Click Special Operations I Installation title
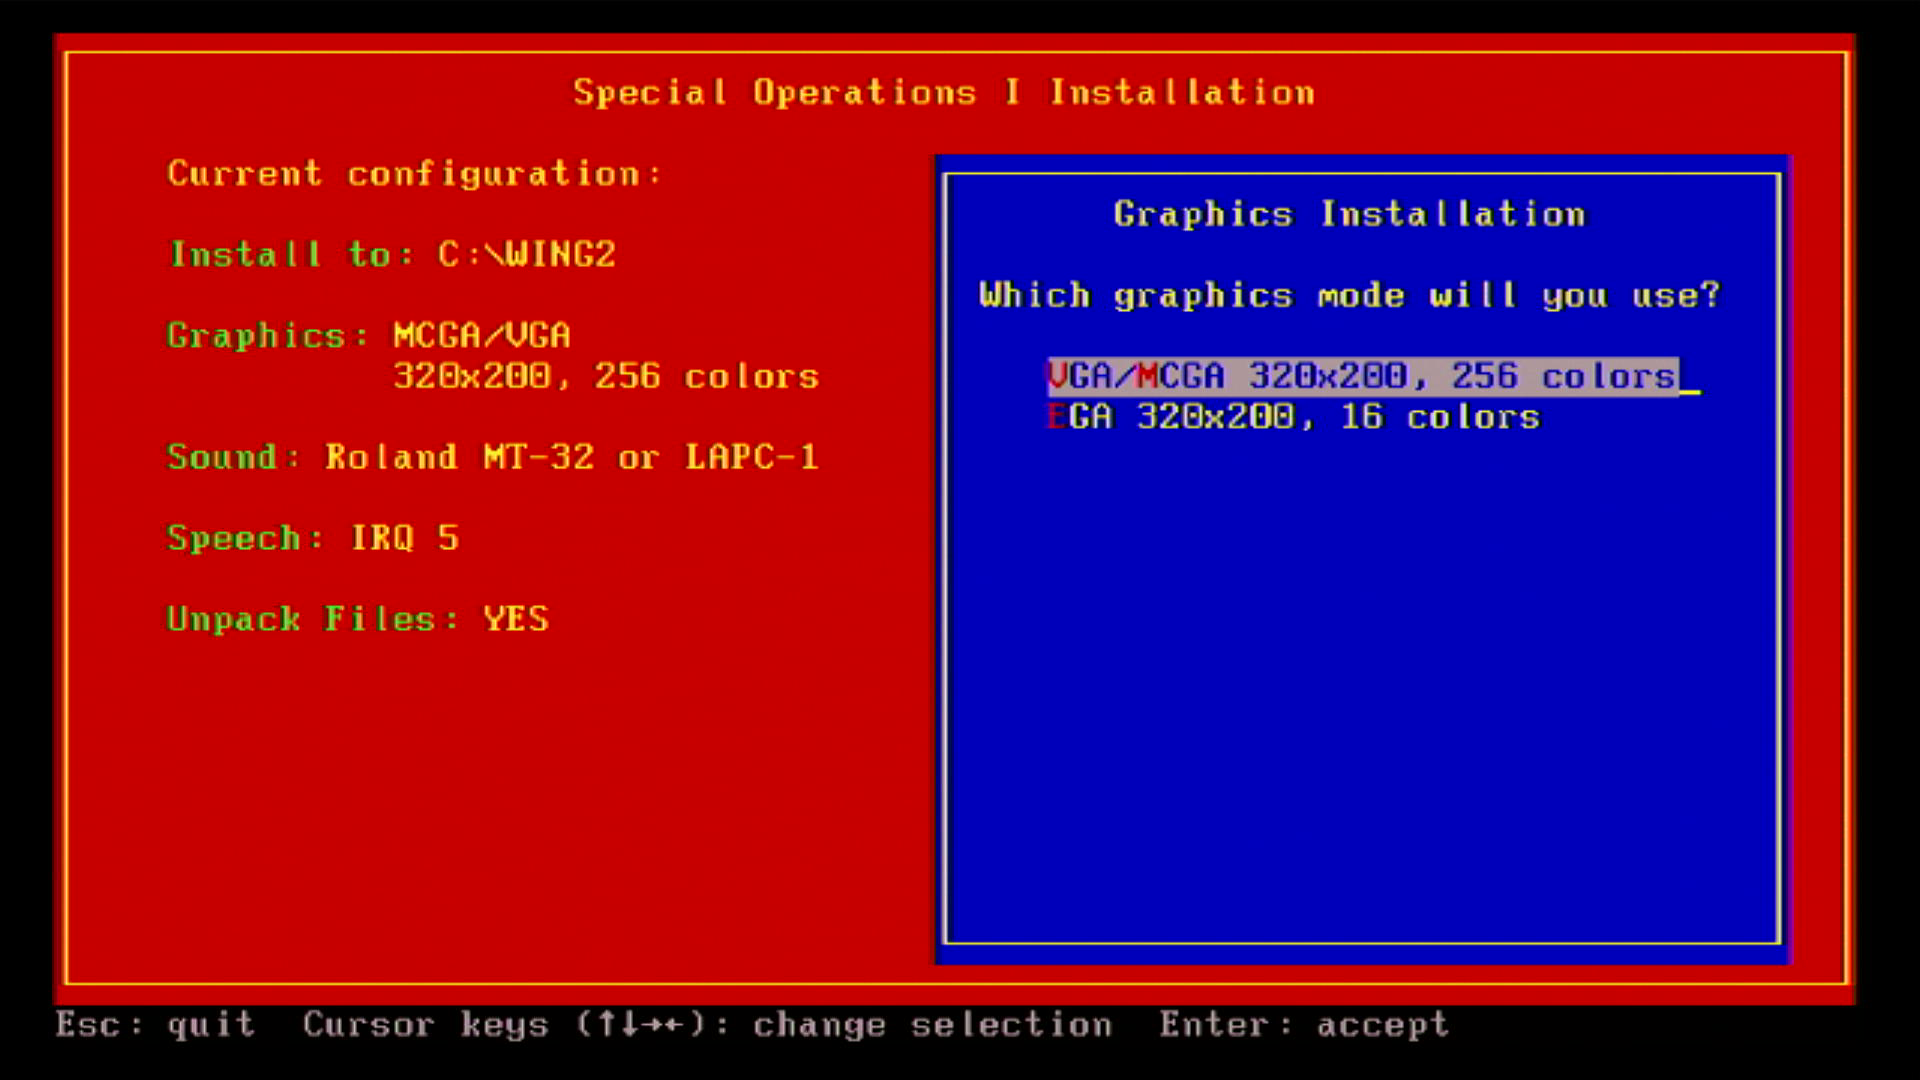Screen dimensions: 1920x1080 [x=943, y=93]
